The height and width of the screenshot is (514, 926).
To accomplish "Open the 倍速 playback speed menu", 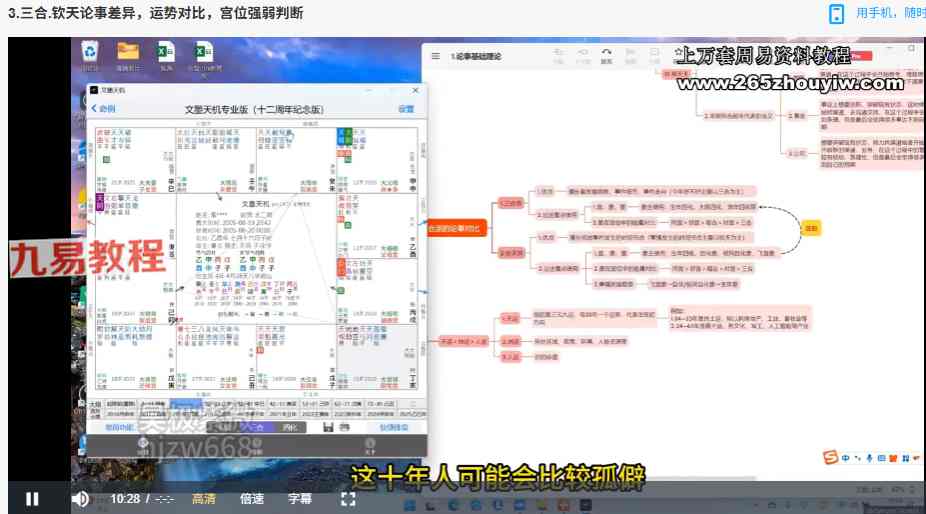I will click(252, 498).
